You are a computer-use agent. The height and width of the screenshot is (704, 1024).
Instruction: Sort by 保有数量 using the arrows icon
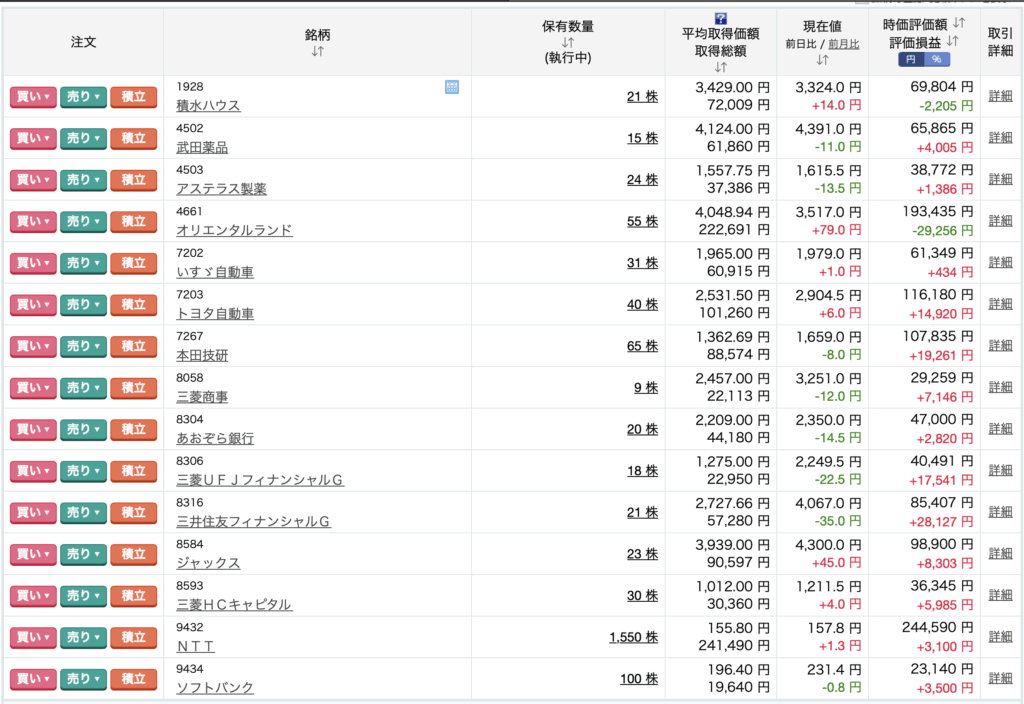pyautogui.click(x=568, y=42)
